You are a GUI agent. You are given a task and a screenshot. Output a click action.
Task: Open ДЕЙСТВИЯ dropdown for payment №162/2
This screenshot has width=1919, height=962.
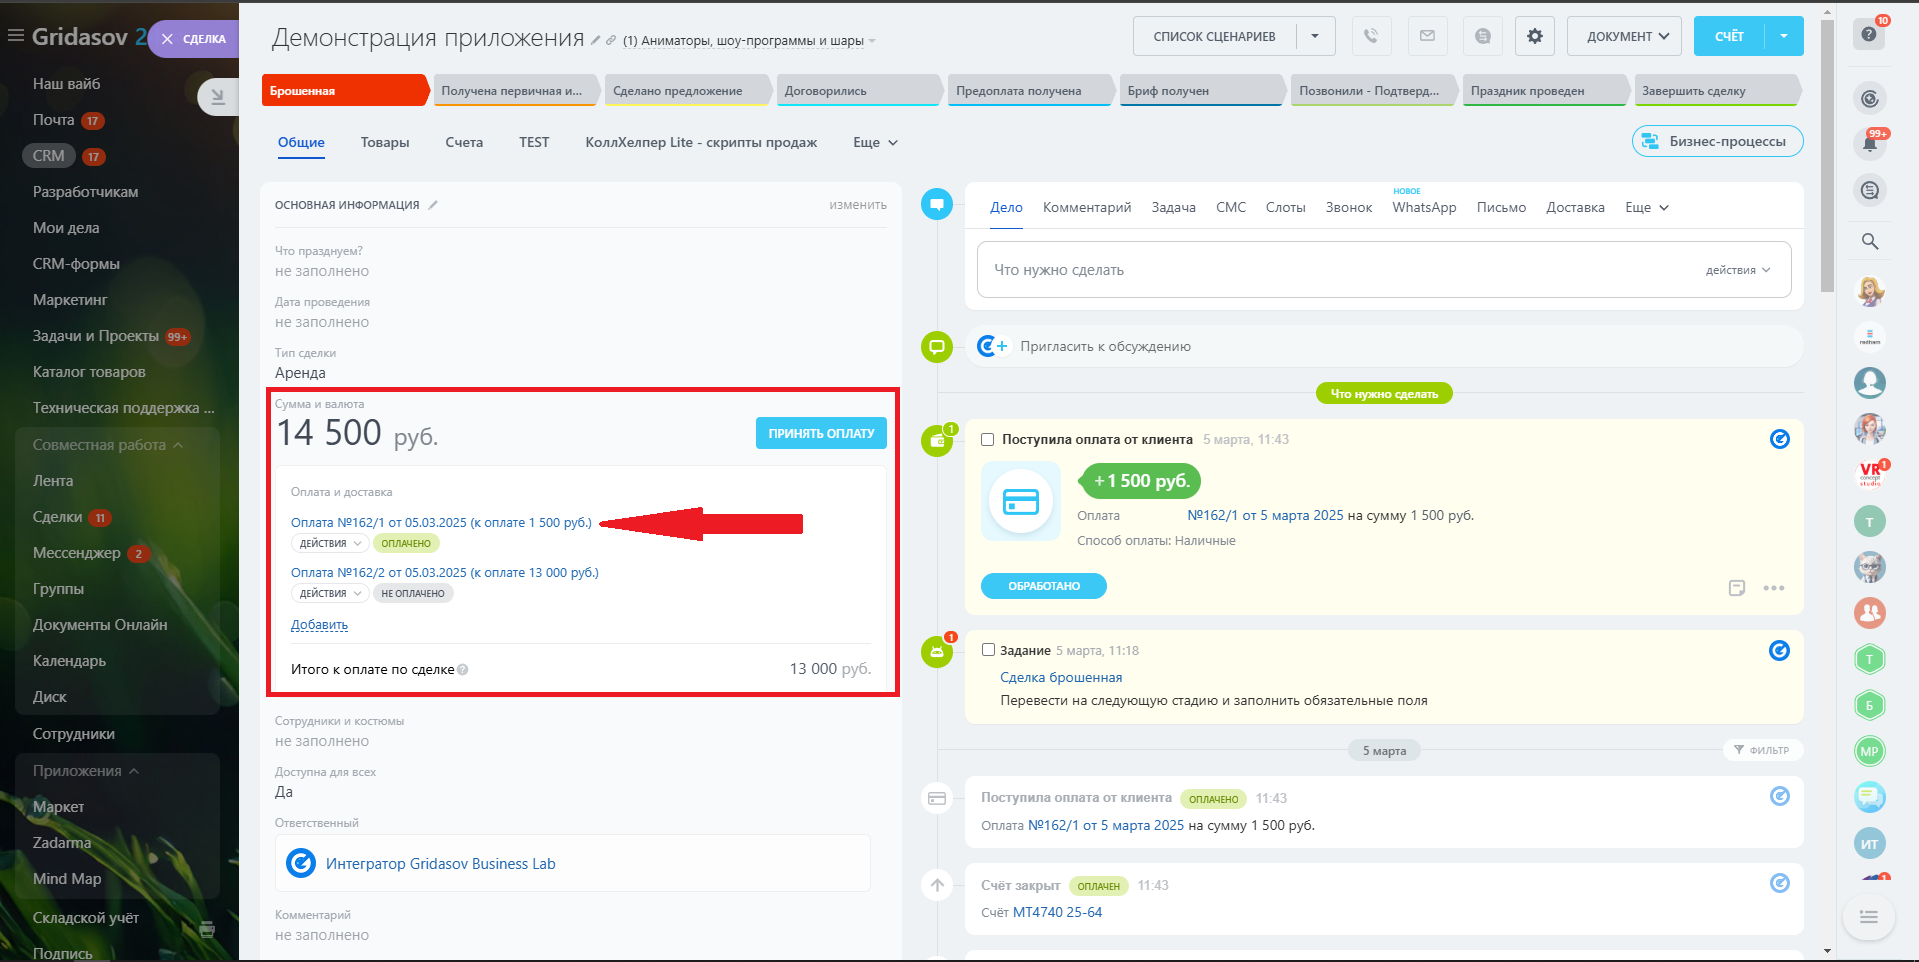click(330, 594)
